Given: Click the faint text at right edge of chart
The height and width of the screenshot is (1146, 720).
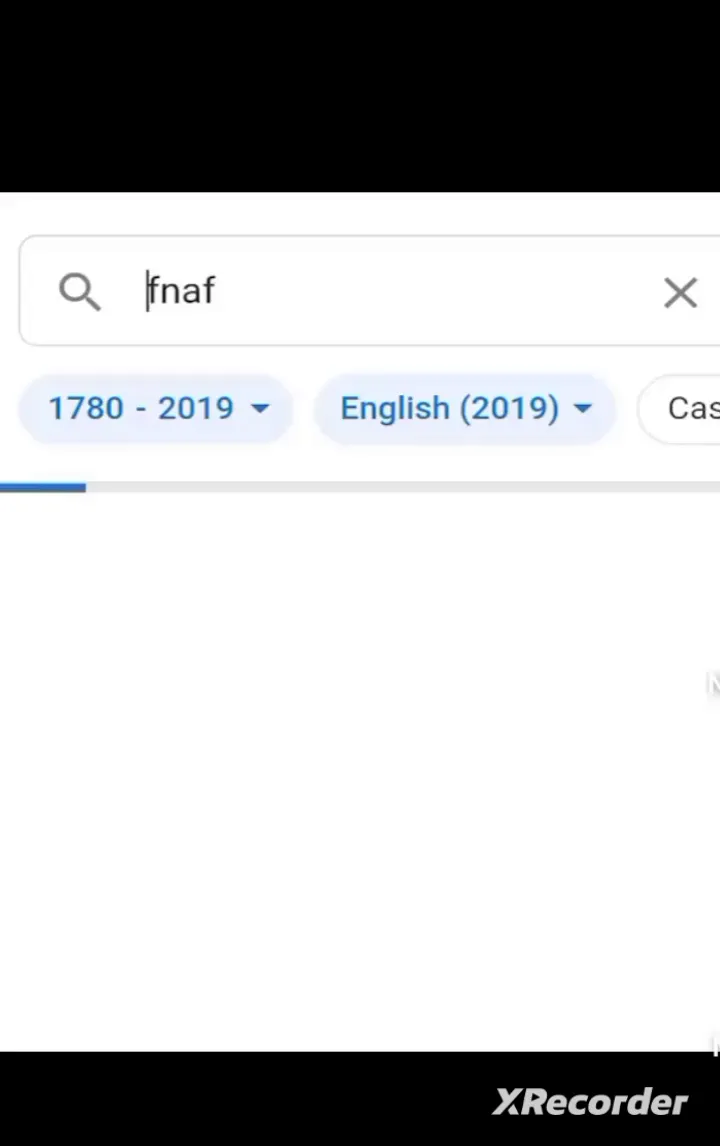Looking at the screenshot, I should pos(713,683).
